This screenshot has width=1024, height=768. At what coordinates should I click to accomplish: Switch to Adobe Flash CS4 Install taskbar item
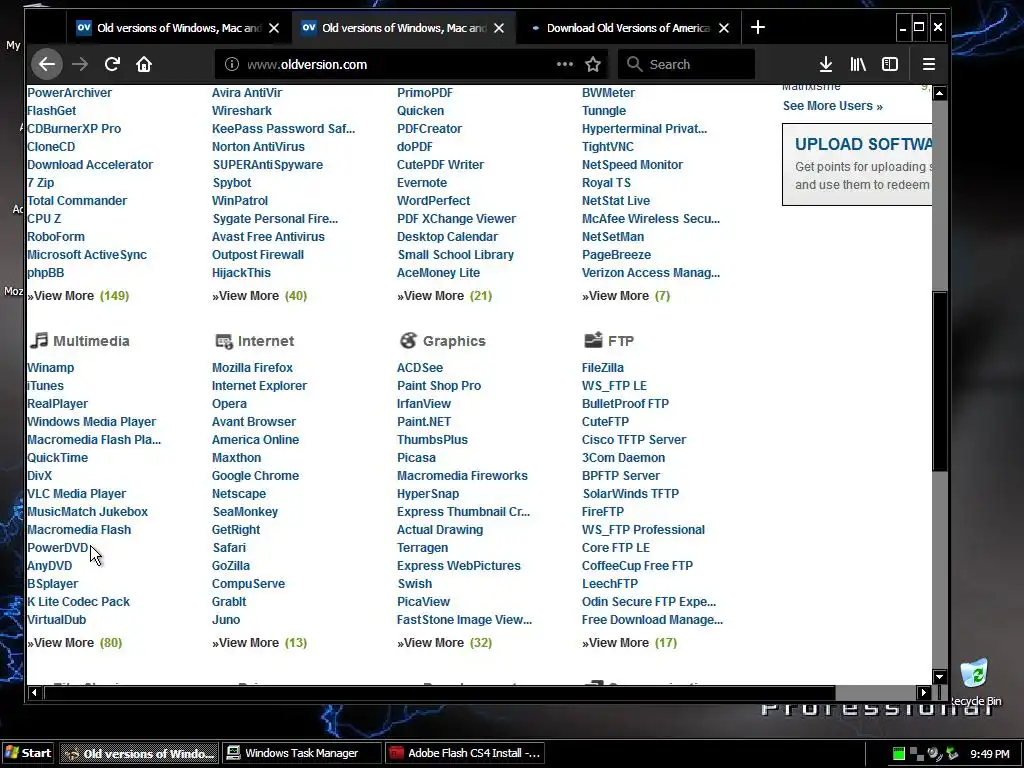click(465, 753)
